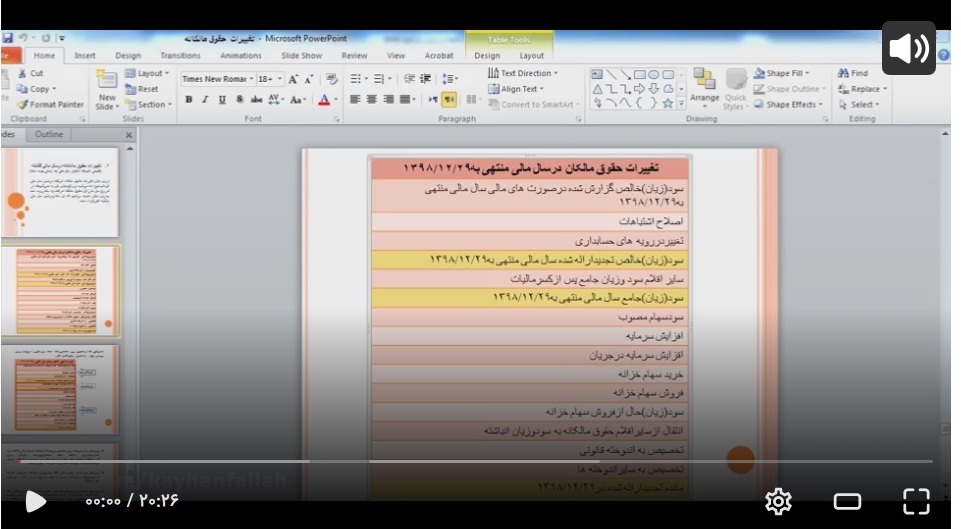Toggle right-to-left text direction
961x529 pixels.
[x=449, y=99]
